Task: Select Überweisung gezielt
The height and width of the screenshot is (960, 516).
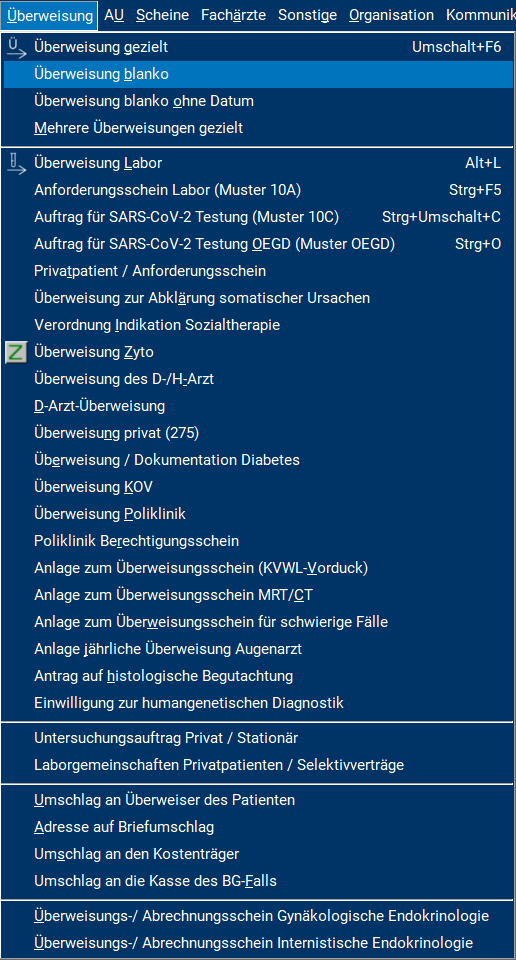Action: [258, 48]
